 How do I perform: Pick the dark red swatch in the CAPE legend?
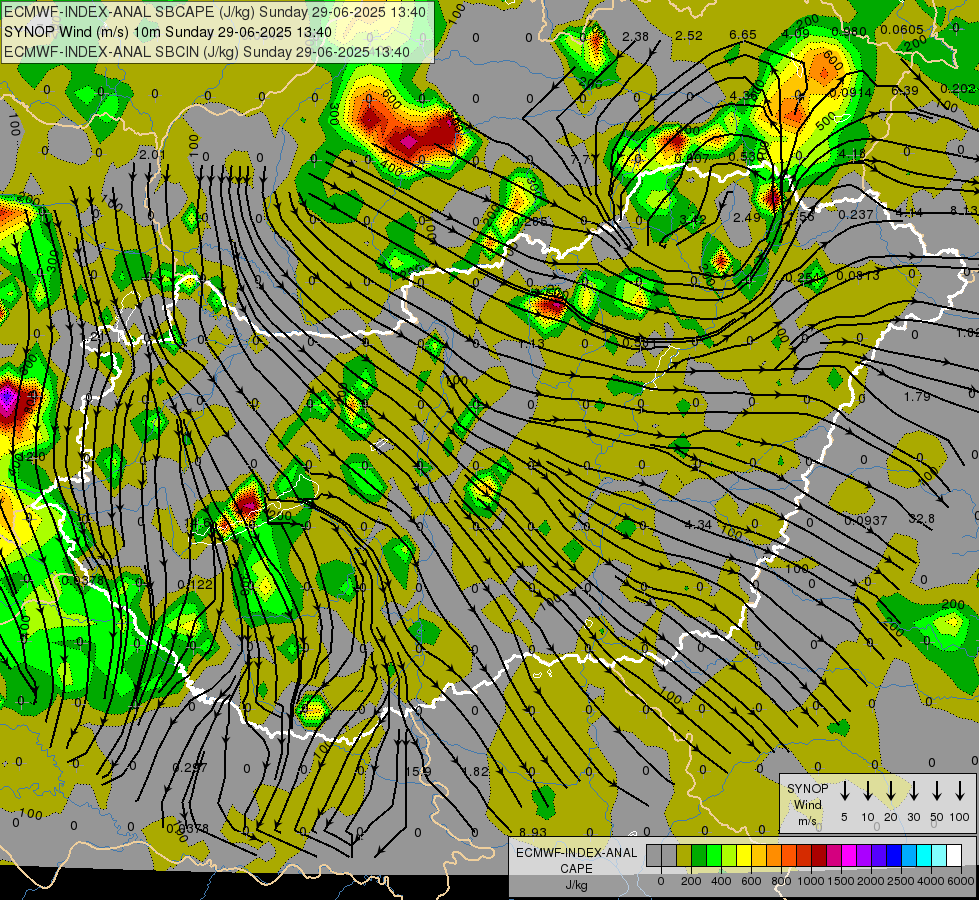pos(819,855)
